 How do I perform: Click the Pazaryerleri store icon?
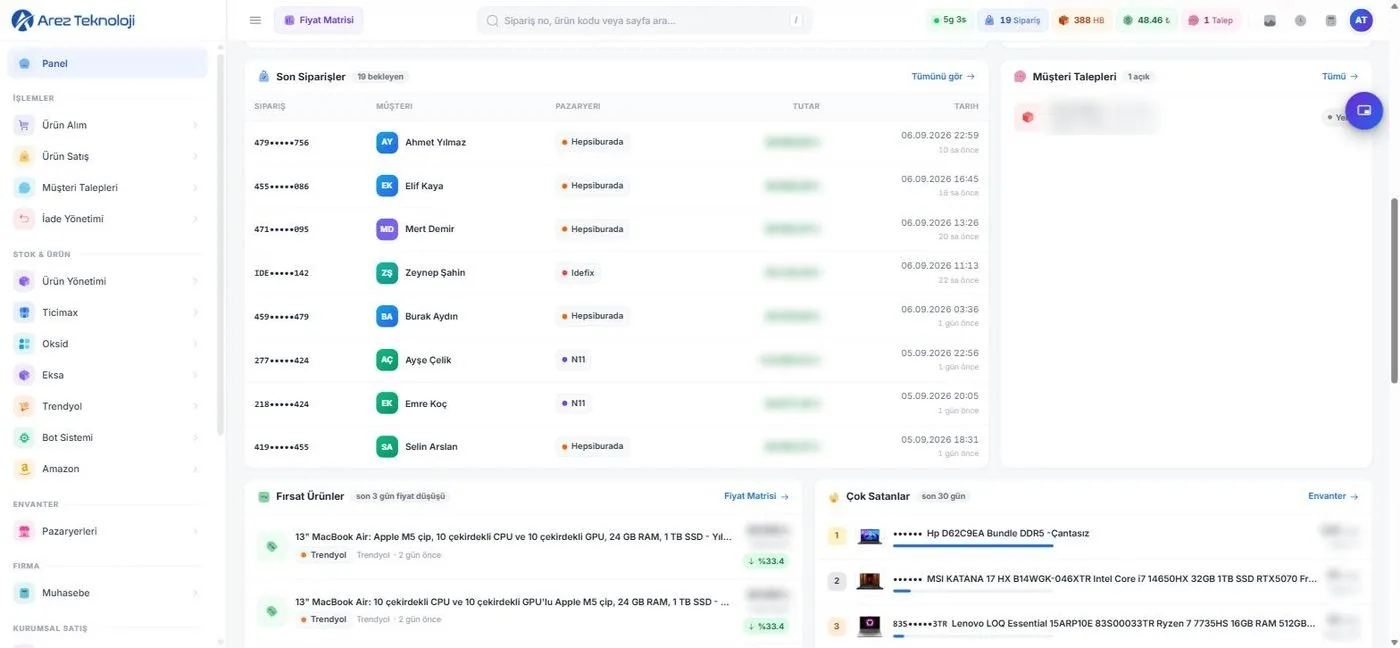click(x=24, y=531)
